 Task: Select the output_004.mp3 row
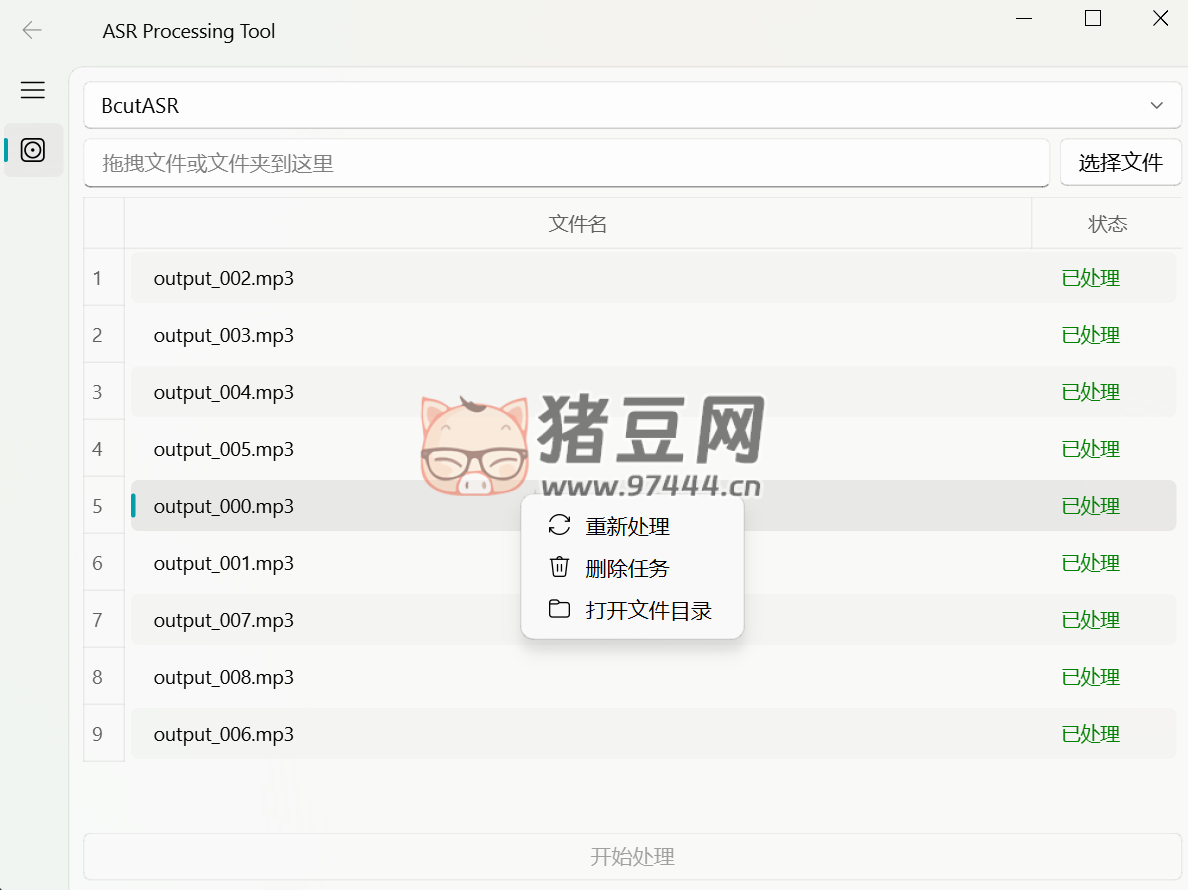click(224, 392)
